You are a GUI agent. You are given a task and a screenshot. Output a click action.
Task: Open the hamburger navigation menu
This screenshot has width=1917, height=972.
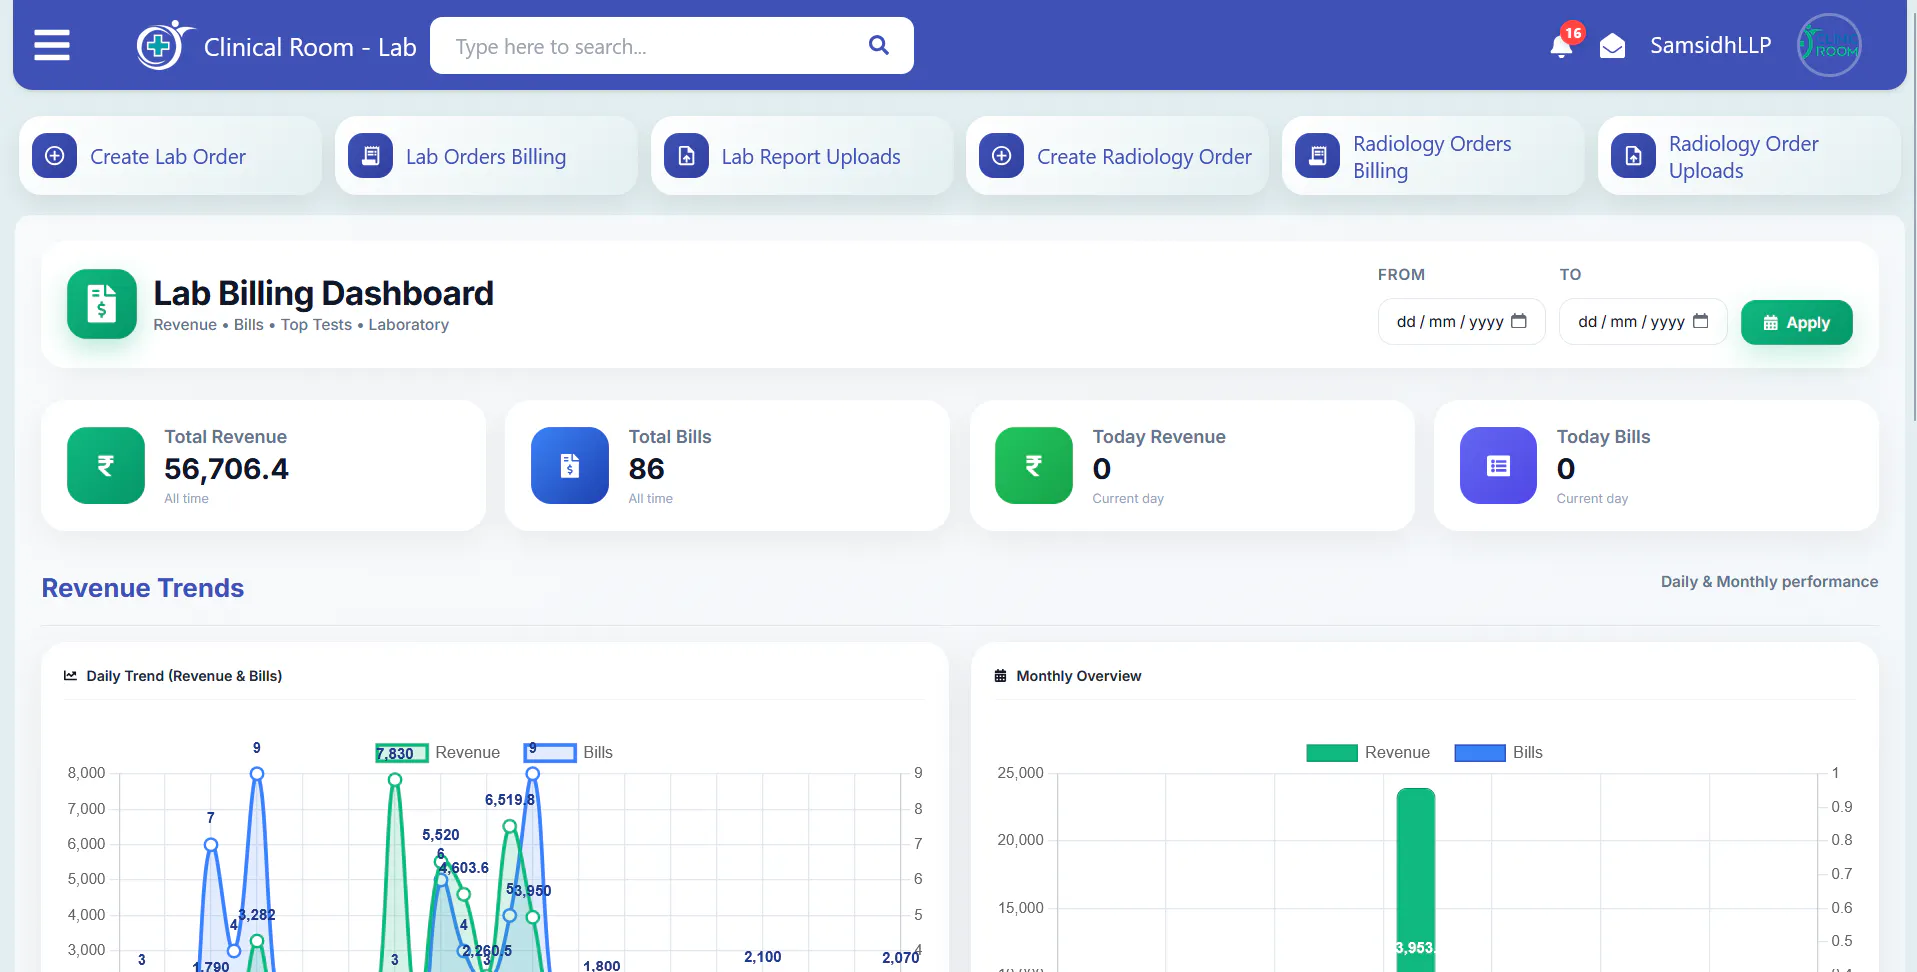coord(52,46)
